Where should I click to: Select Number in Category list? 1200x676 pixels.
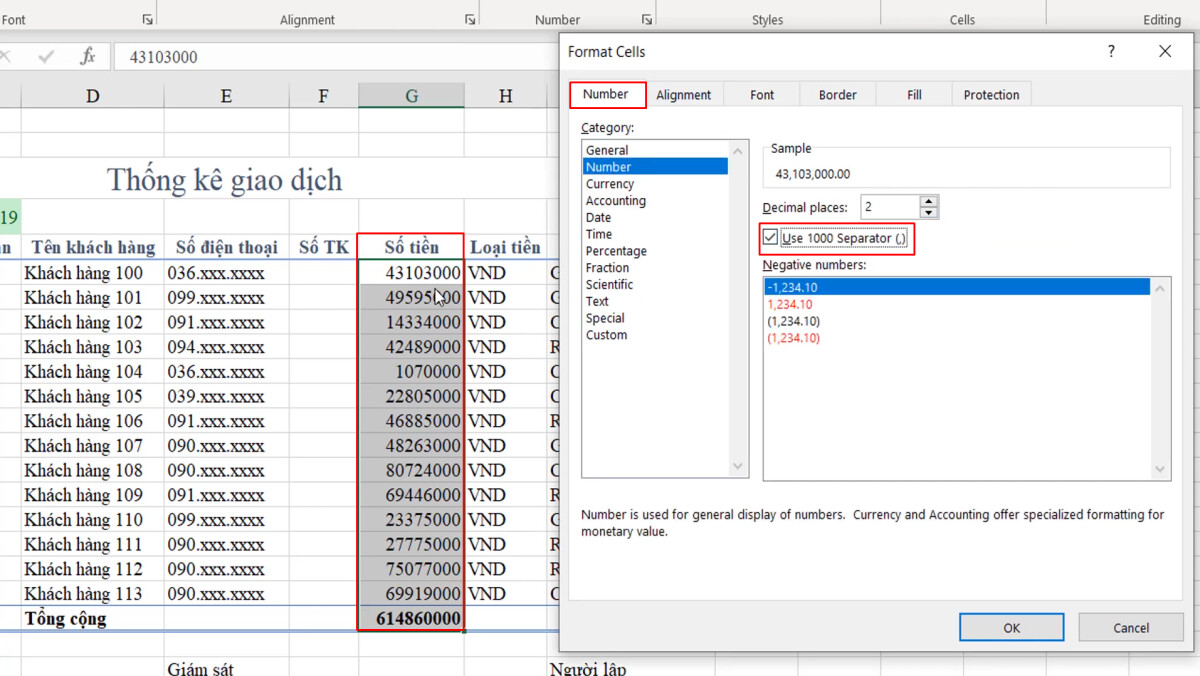[656, 167]
